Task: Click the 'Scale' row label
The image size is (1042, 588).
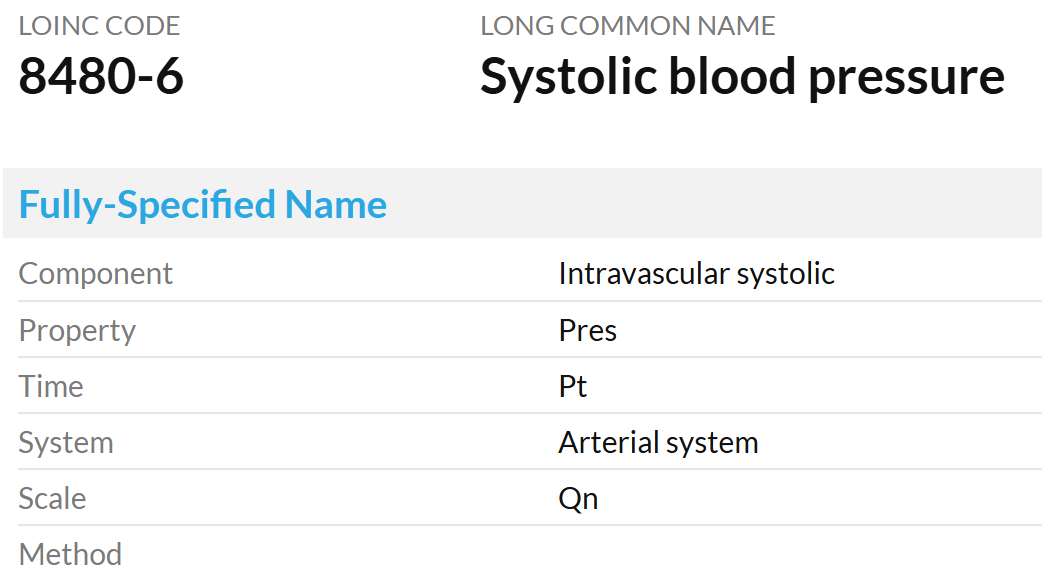Action: click(53, 498)
